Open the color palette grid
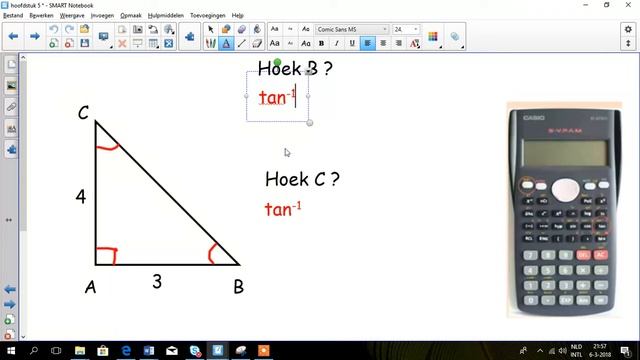640x360 pixels. tap(433, 37)
